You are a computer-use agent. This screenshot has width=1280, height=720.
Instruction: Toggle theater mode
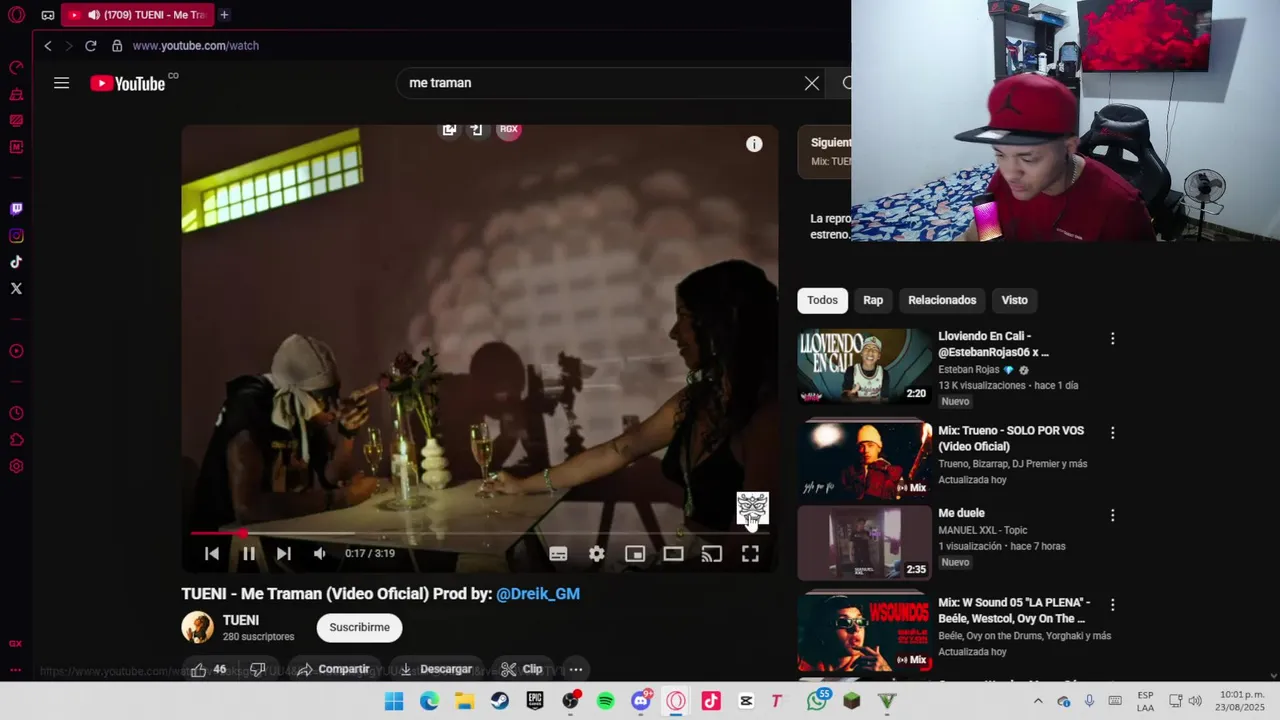[673, 553]
